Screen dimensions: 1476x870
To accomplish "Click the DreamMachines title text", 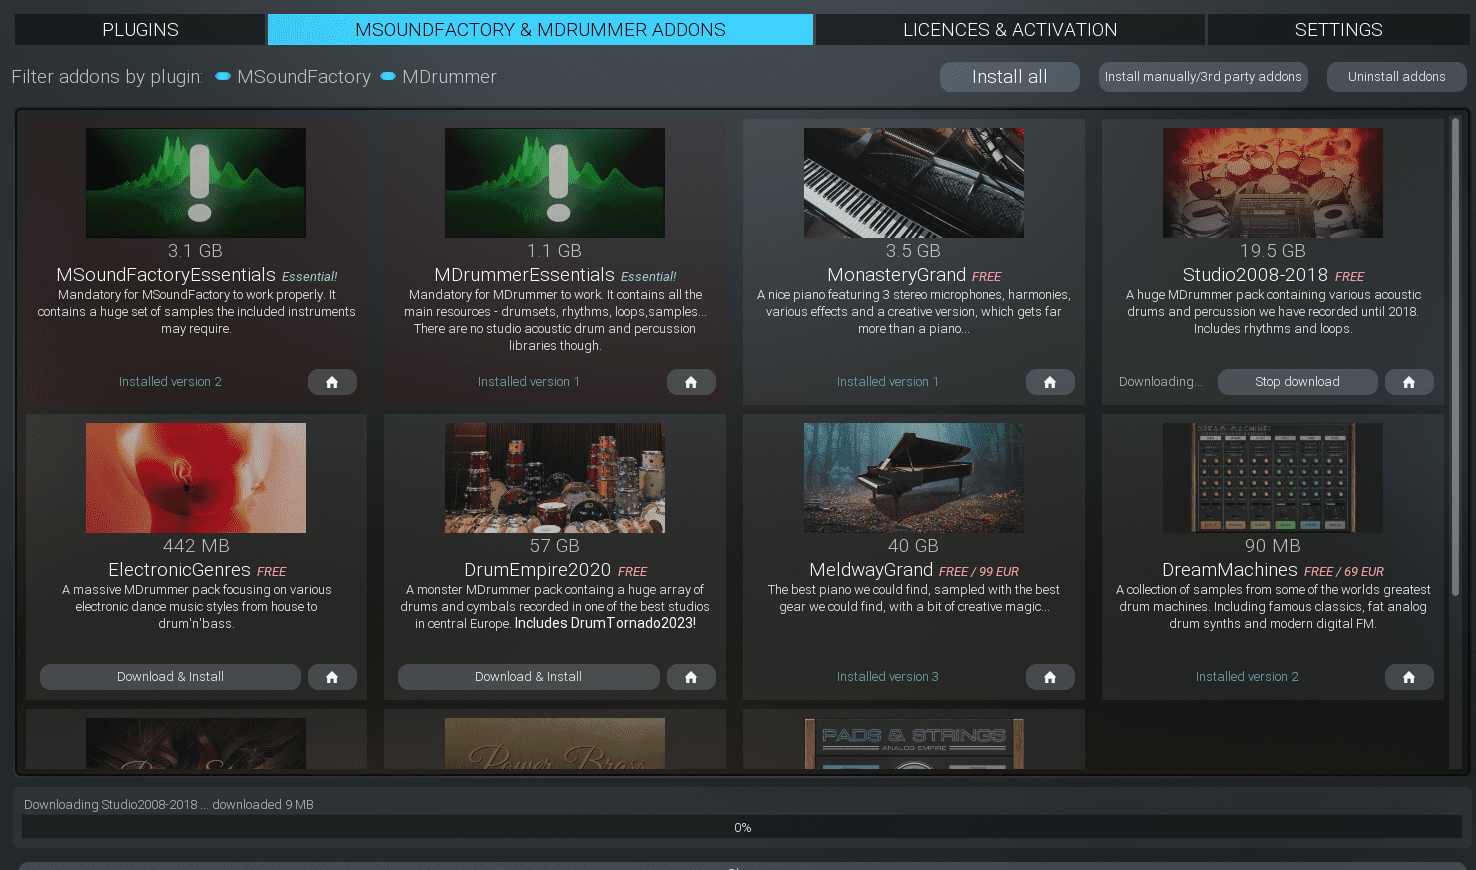I will tap(1230, 570).
